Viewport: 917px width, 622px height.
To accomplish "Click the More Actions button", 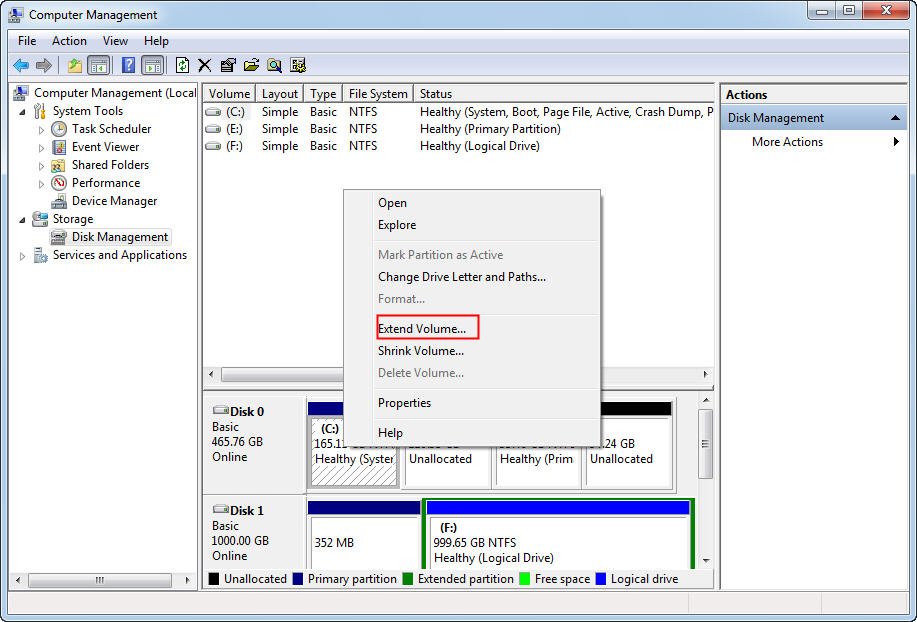I will point(787,142).
